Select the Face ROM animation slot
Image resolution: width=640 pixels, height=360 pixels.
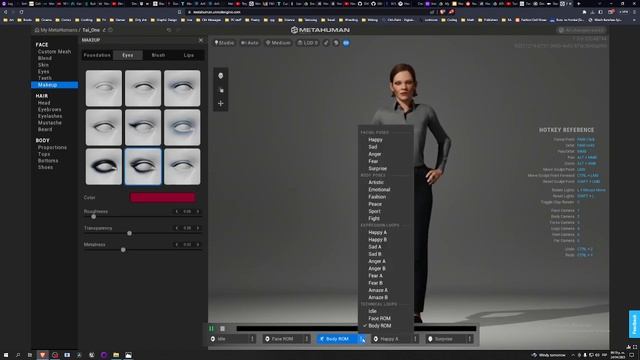(x=284, y=339)
